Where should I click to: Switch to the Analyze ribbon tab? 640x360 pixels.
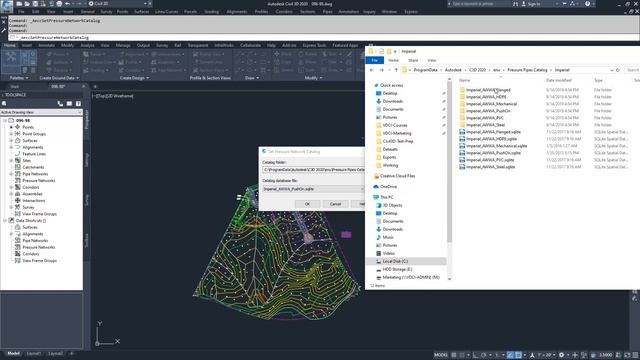tap(87, 45)
